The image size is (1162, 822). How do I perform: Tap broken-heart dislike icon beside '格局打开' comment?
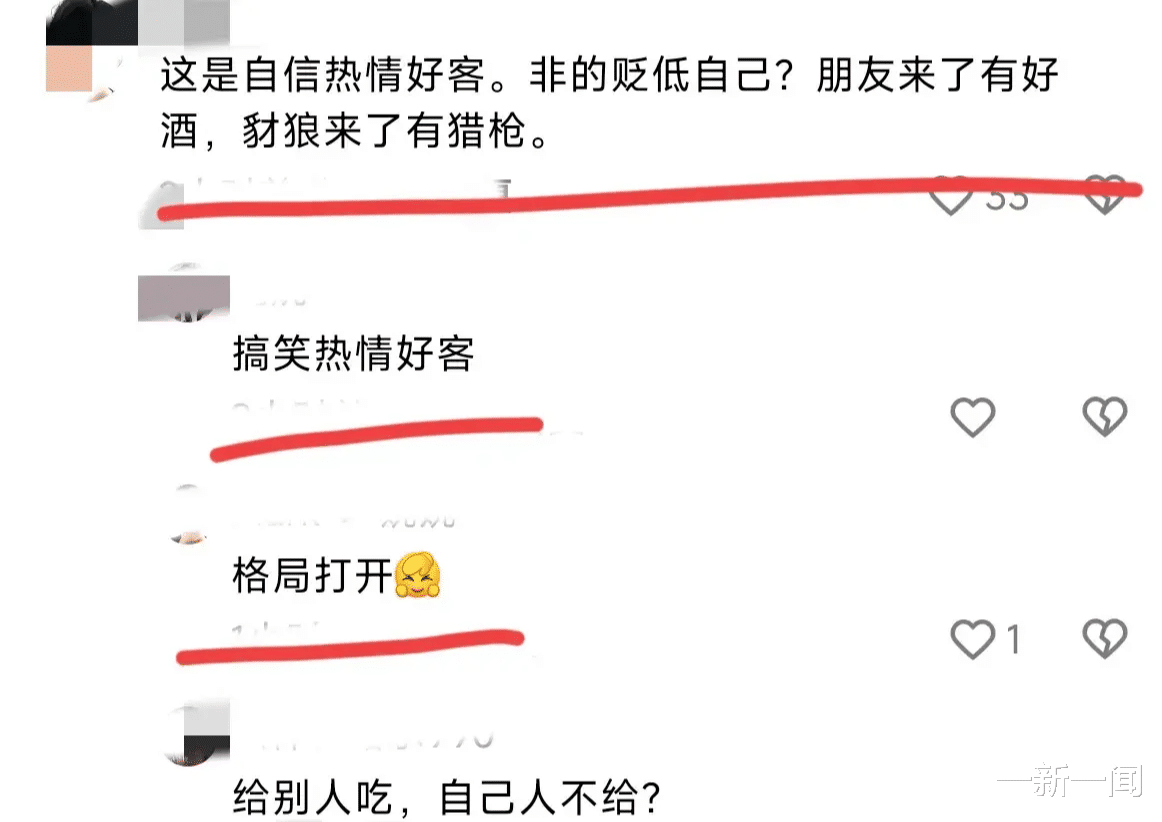[1105, 638]
